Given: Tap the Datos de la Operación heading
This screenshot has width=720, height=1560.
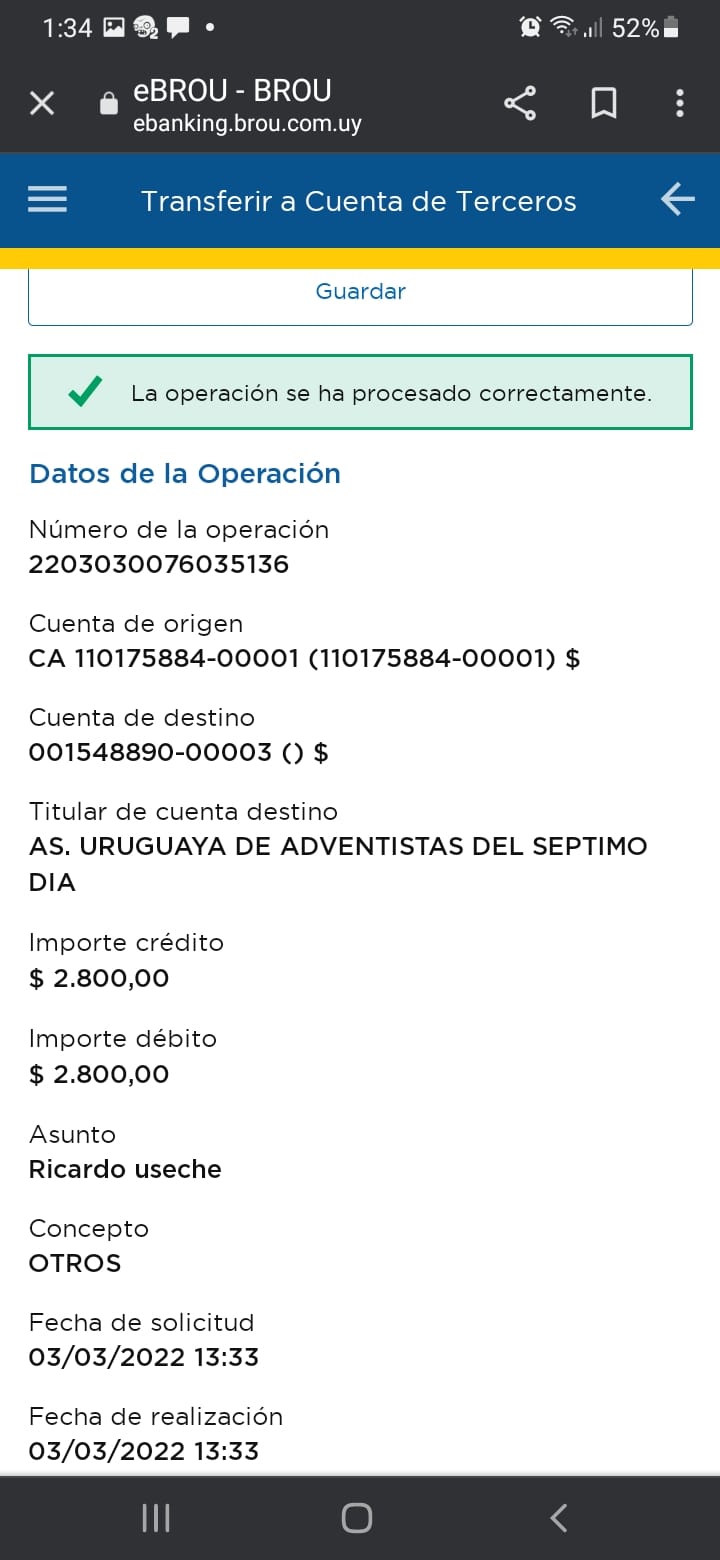Looking at the screenshot, I should pos(185,473).
